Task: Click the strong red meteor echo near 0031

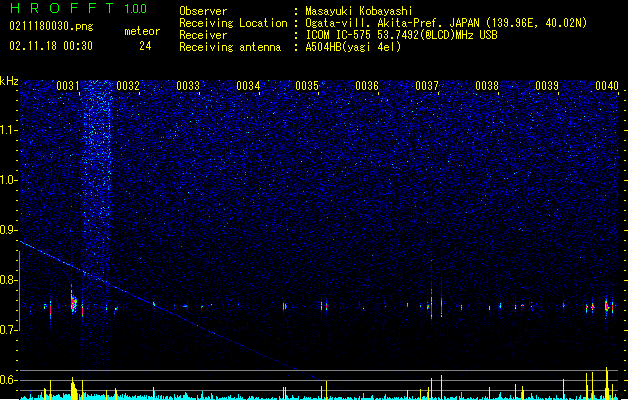Action: tap(73, 304)
